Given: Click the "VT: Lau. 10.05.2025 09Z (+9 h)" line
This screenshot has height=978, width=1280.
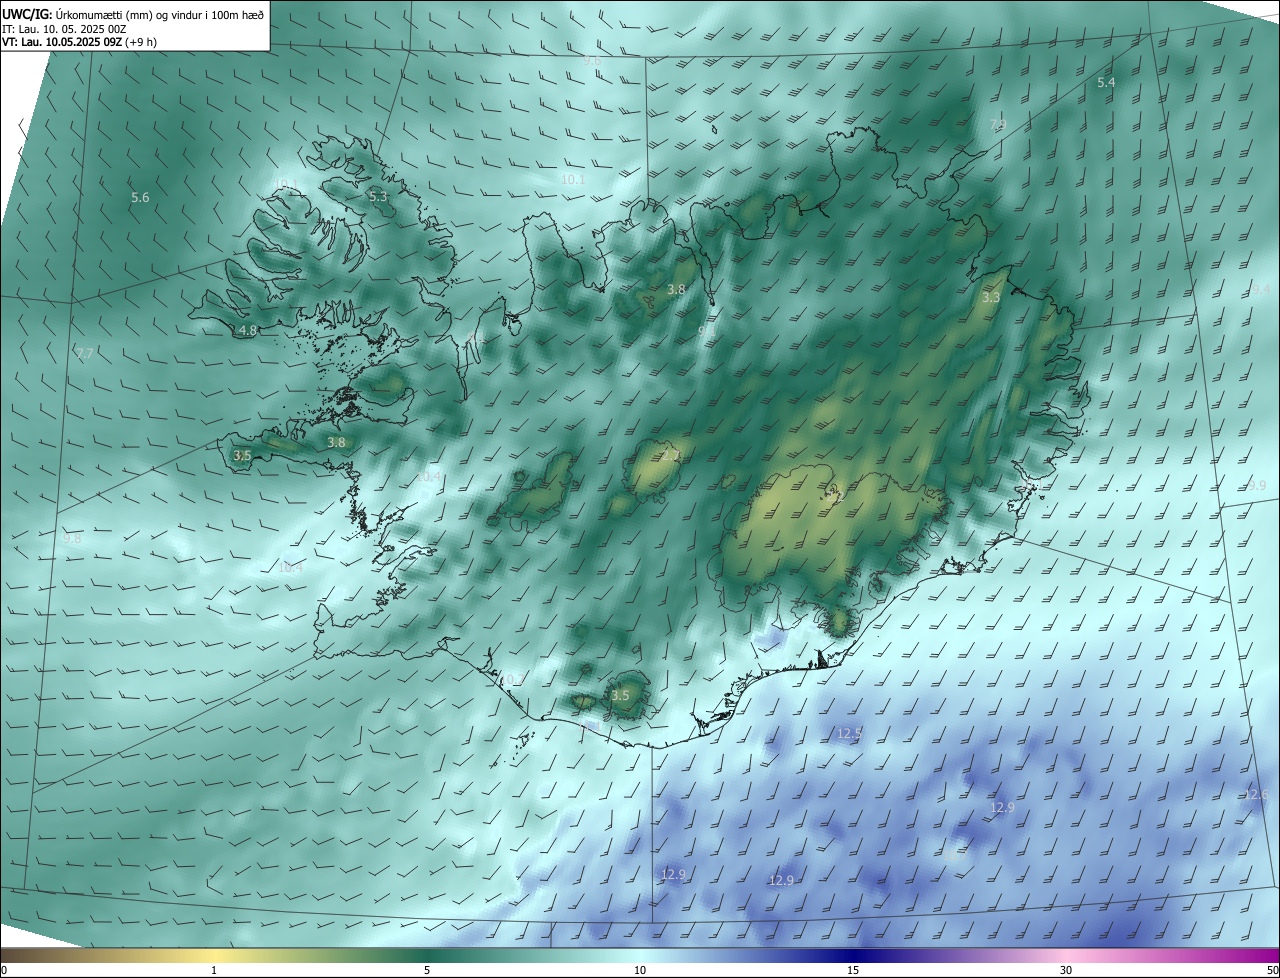Looking at the screenshot, I should pos(79,42).
